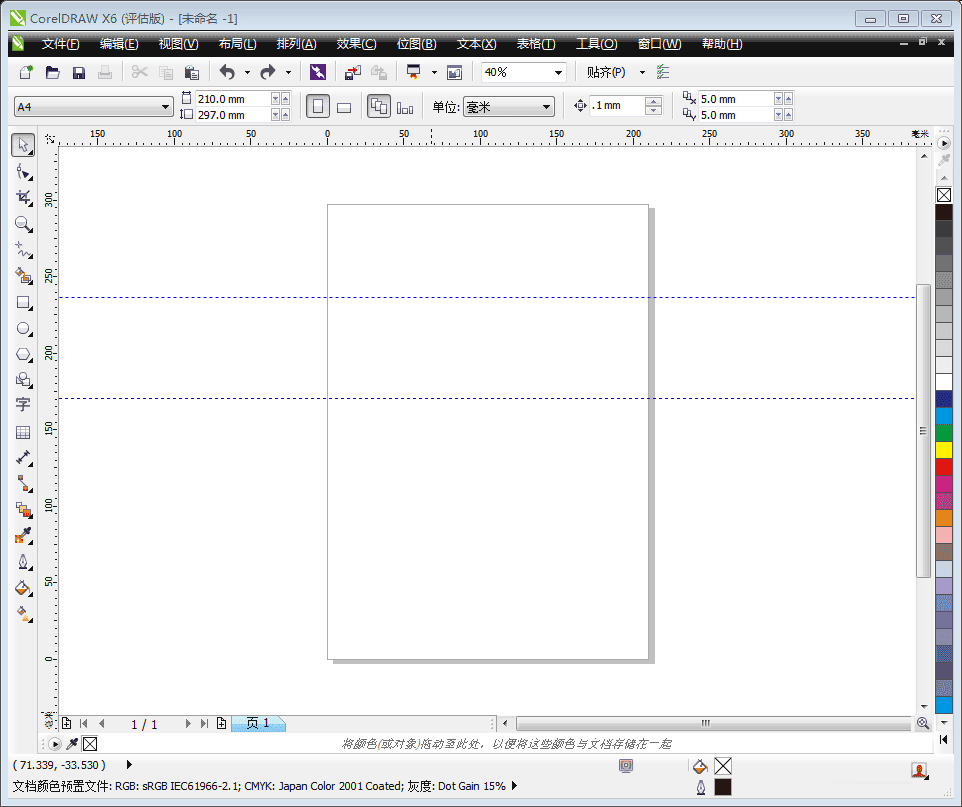The width and height of the screenshot is (962, 807).
Task: Choose the Ellipse tool
Action: point(23,328)
